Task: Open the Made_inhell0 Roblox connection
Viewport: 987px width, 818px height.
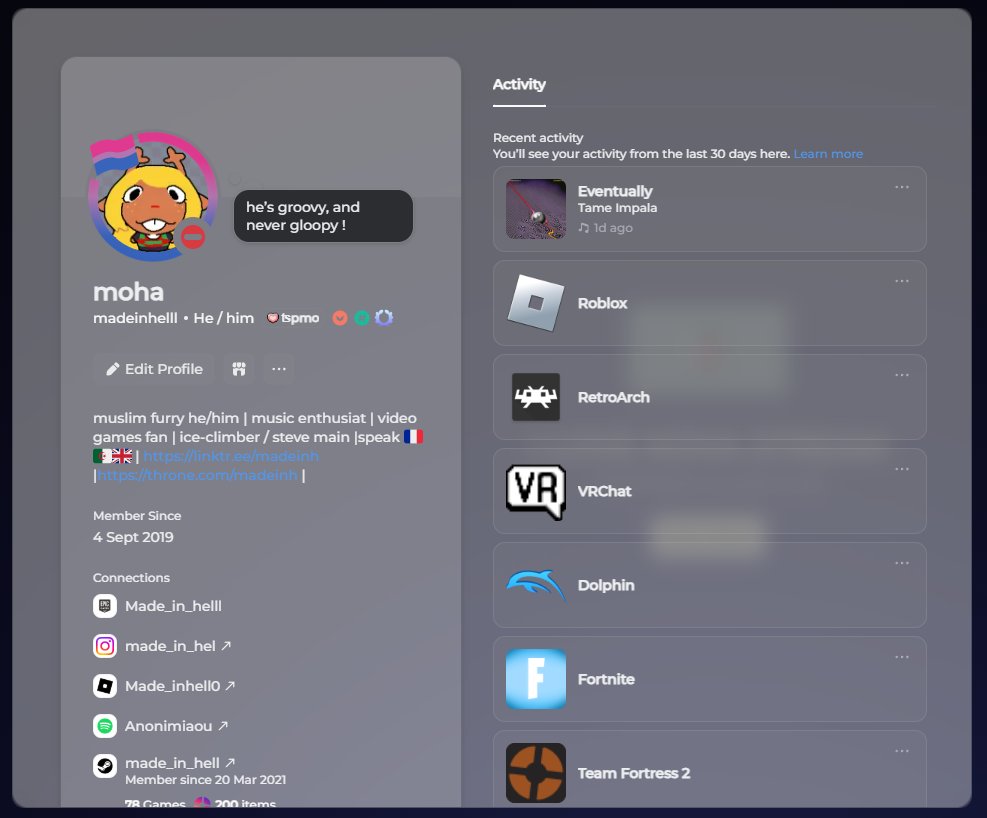Action: (x=179, y=686)
